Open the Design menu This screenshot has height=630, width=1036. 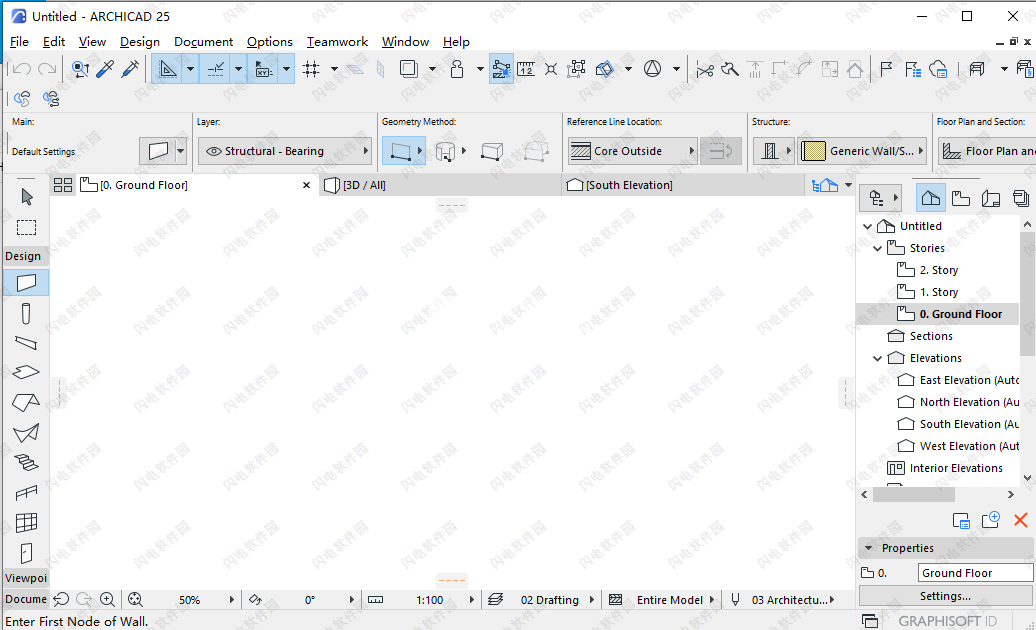[x=139, y=42]
